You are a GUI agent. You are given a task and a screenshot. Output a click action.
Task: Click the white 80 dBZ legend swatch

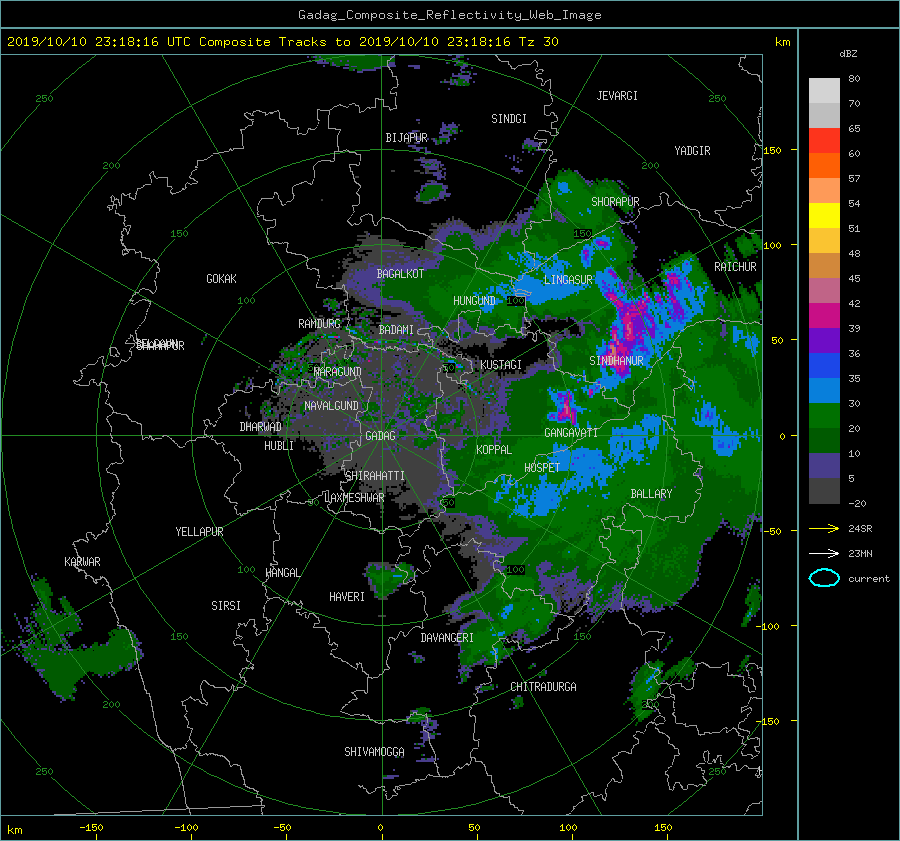coord(824,91)
